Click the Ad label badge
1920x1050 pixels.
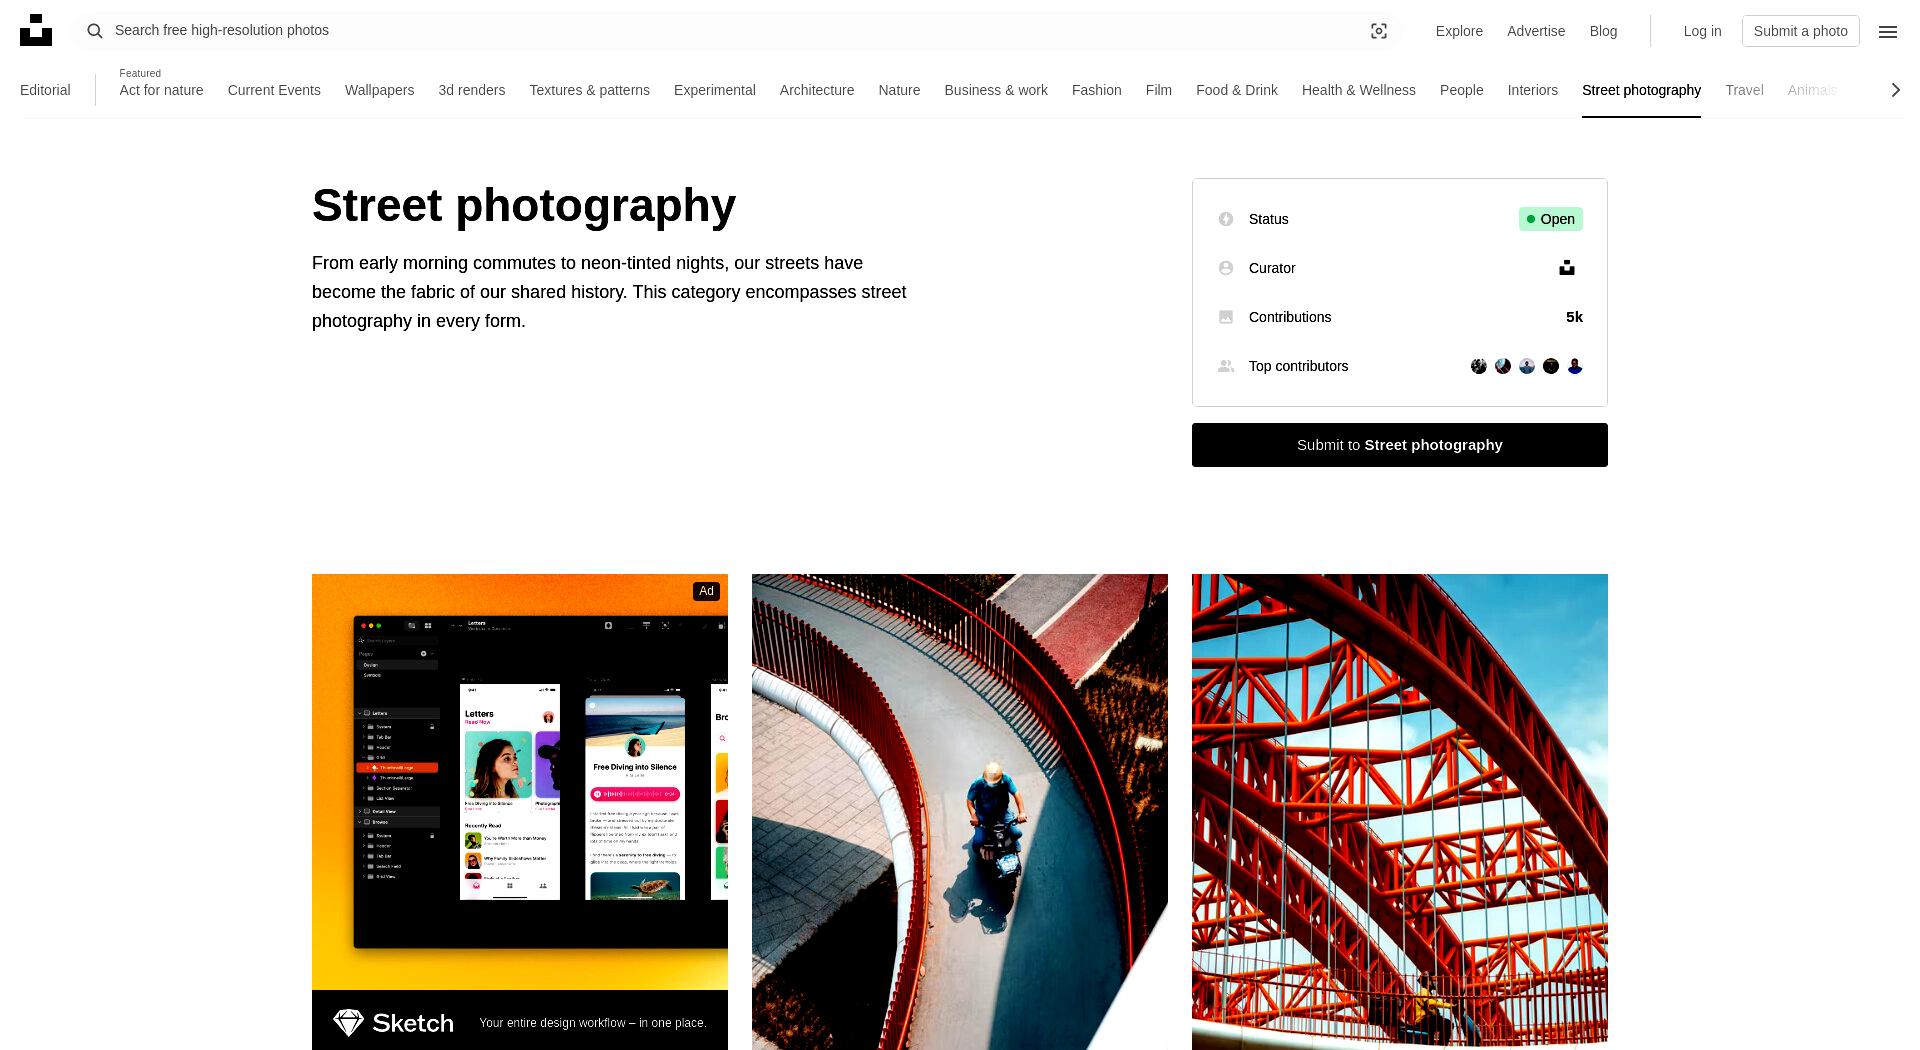[x=706, y=591]
